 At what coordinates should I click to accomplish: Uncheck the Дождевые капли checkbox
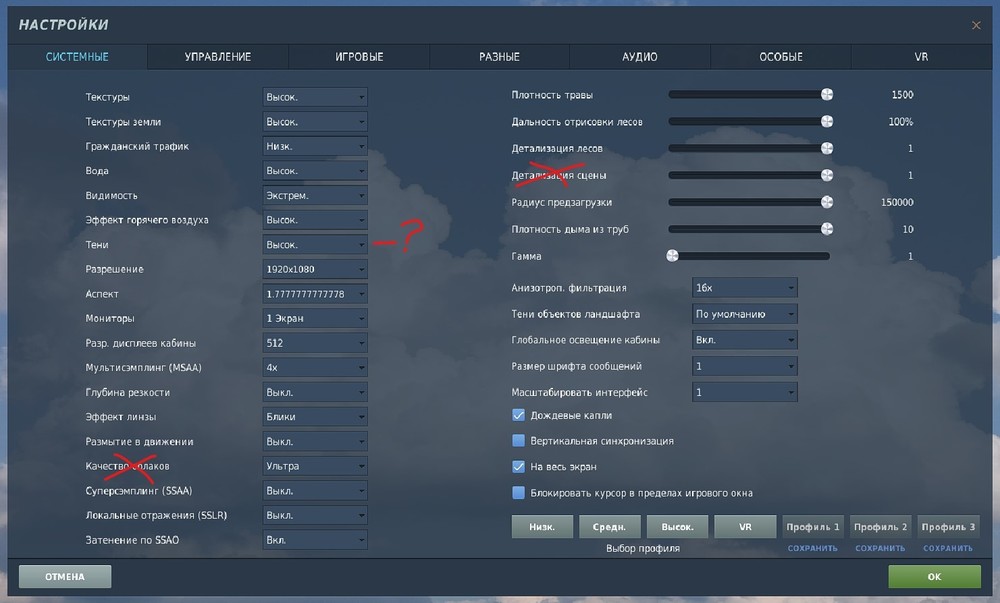click(518, 415)
